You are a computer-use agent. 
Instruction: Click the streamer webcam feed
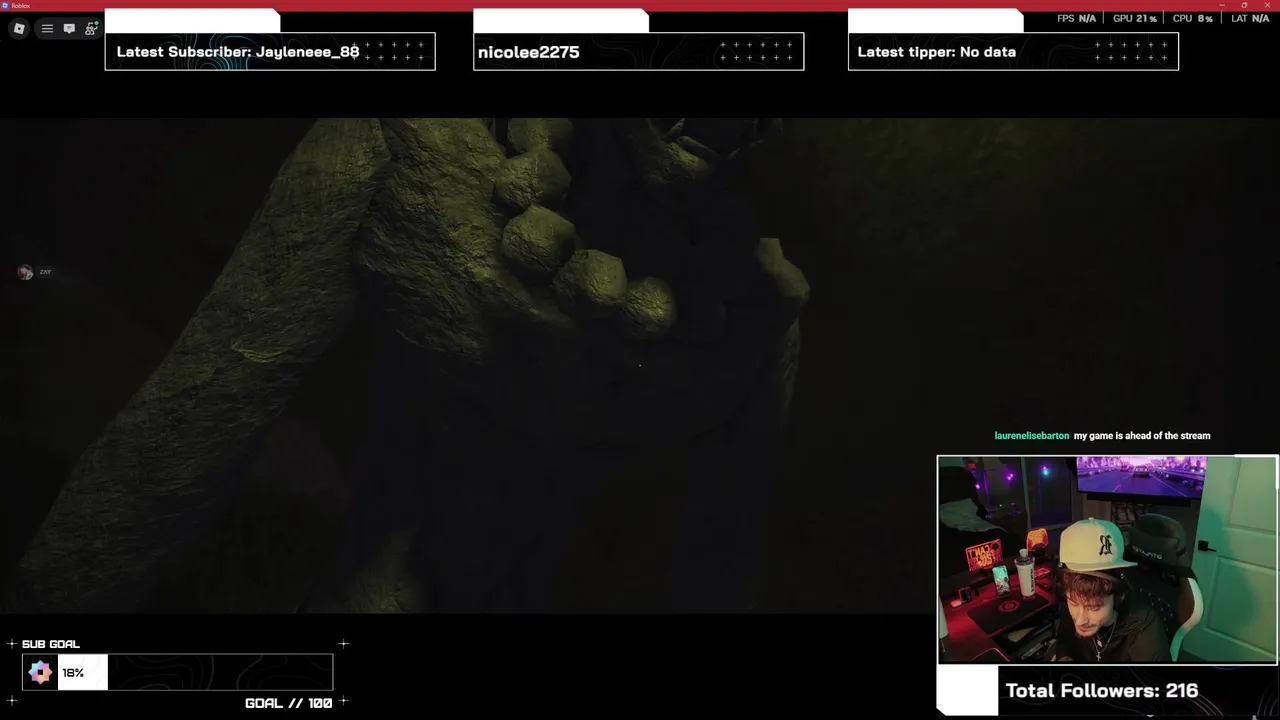click(1107, 560)
